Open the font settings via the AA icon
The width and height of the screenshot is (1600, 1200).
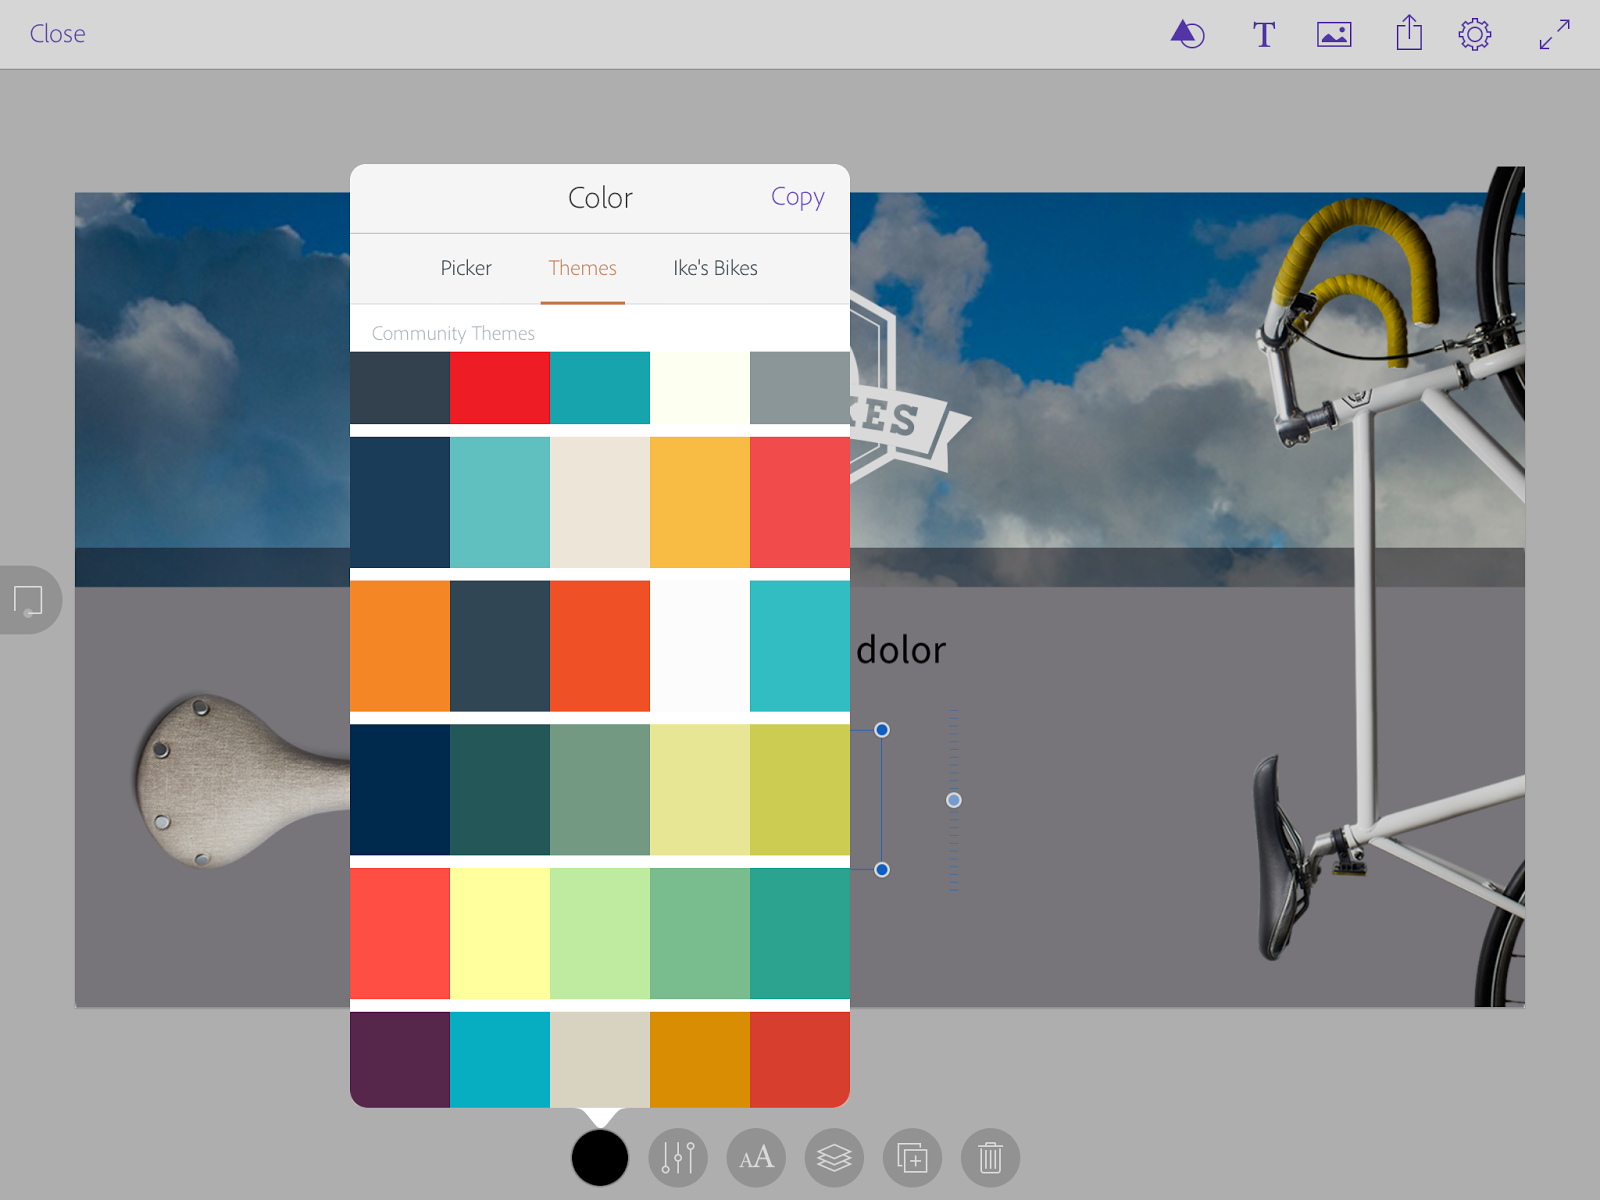pyautogui.click(x=756, y=1158)
